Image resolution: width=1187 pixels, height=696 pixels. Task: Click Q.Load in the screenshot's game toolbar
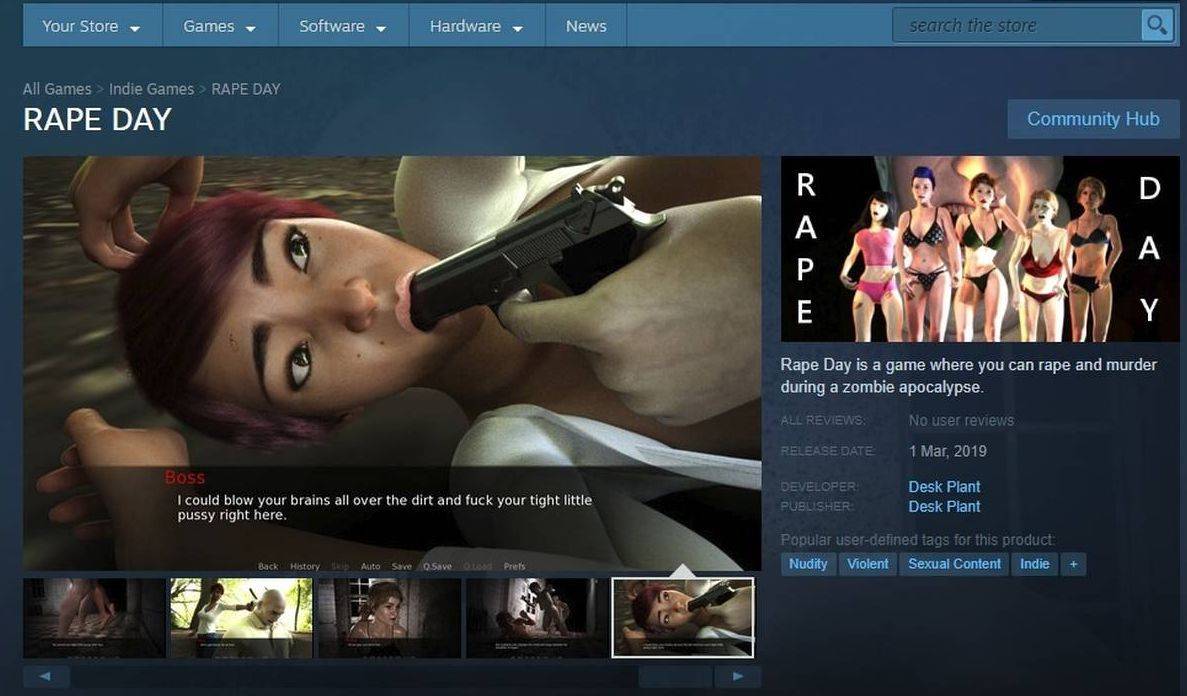click(478, 566)
